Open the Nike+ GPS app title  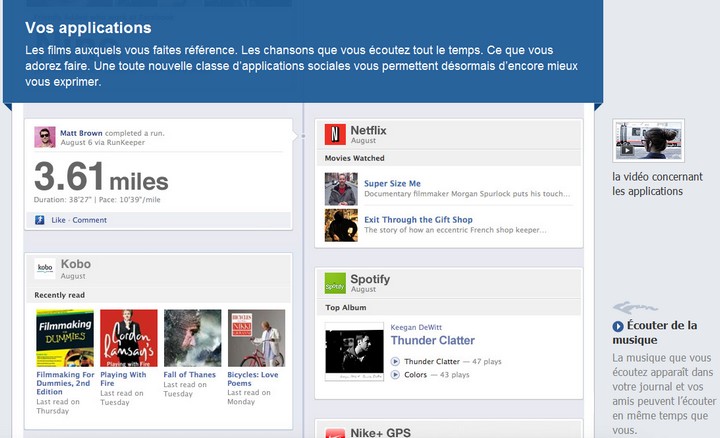pyautogui.click(x=381, y=432)
